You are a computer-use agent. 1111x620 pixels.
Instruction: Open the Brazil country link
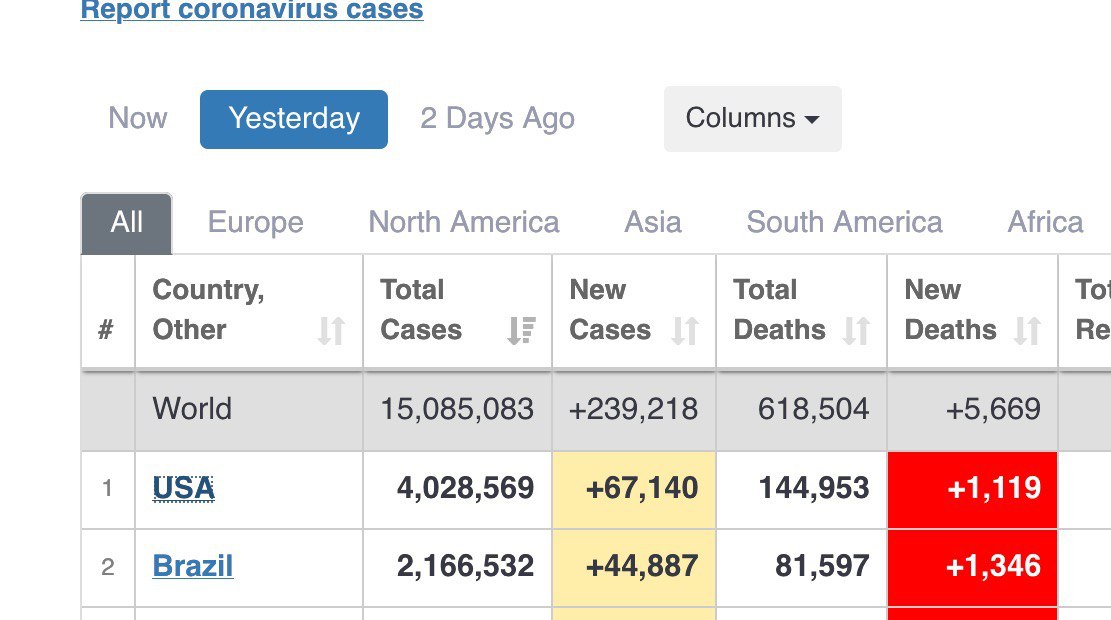[193, 566]
